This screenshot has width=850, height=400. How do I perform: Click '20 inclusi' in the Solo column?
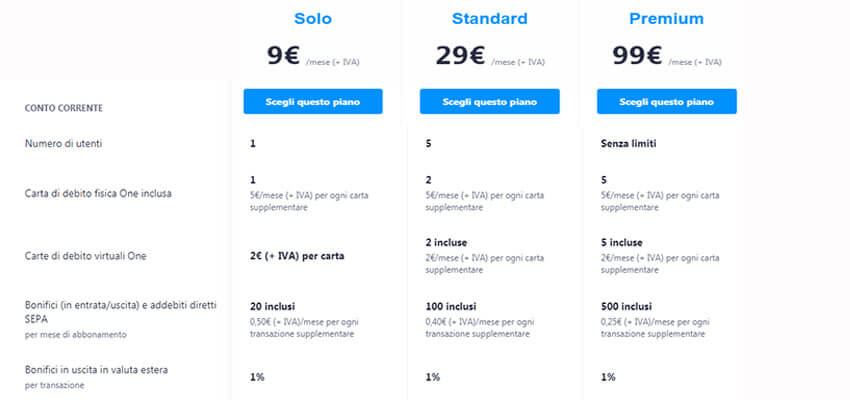click(273, 305)
